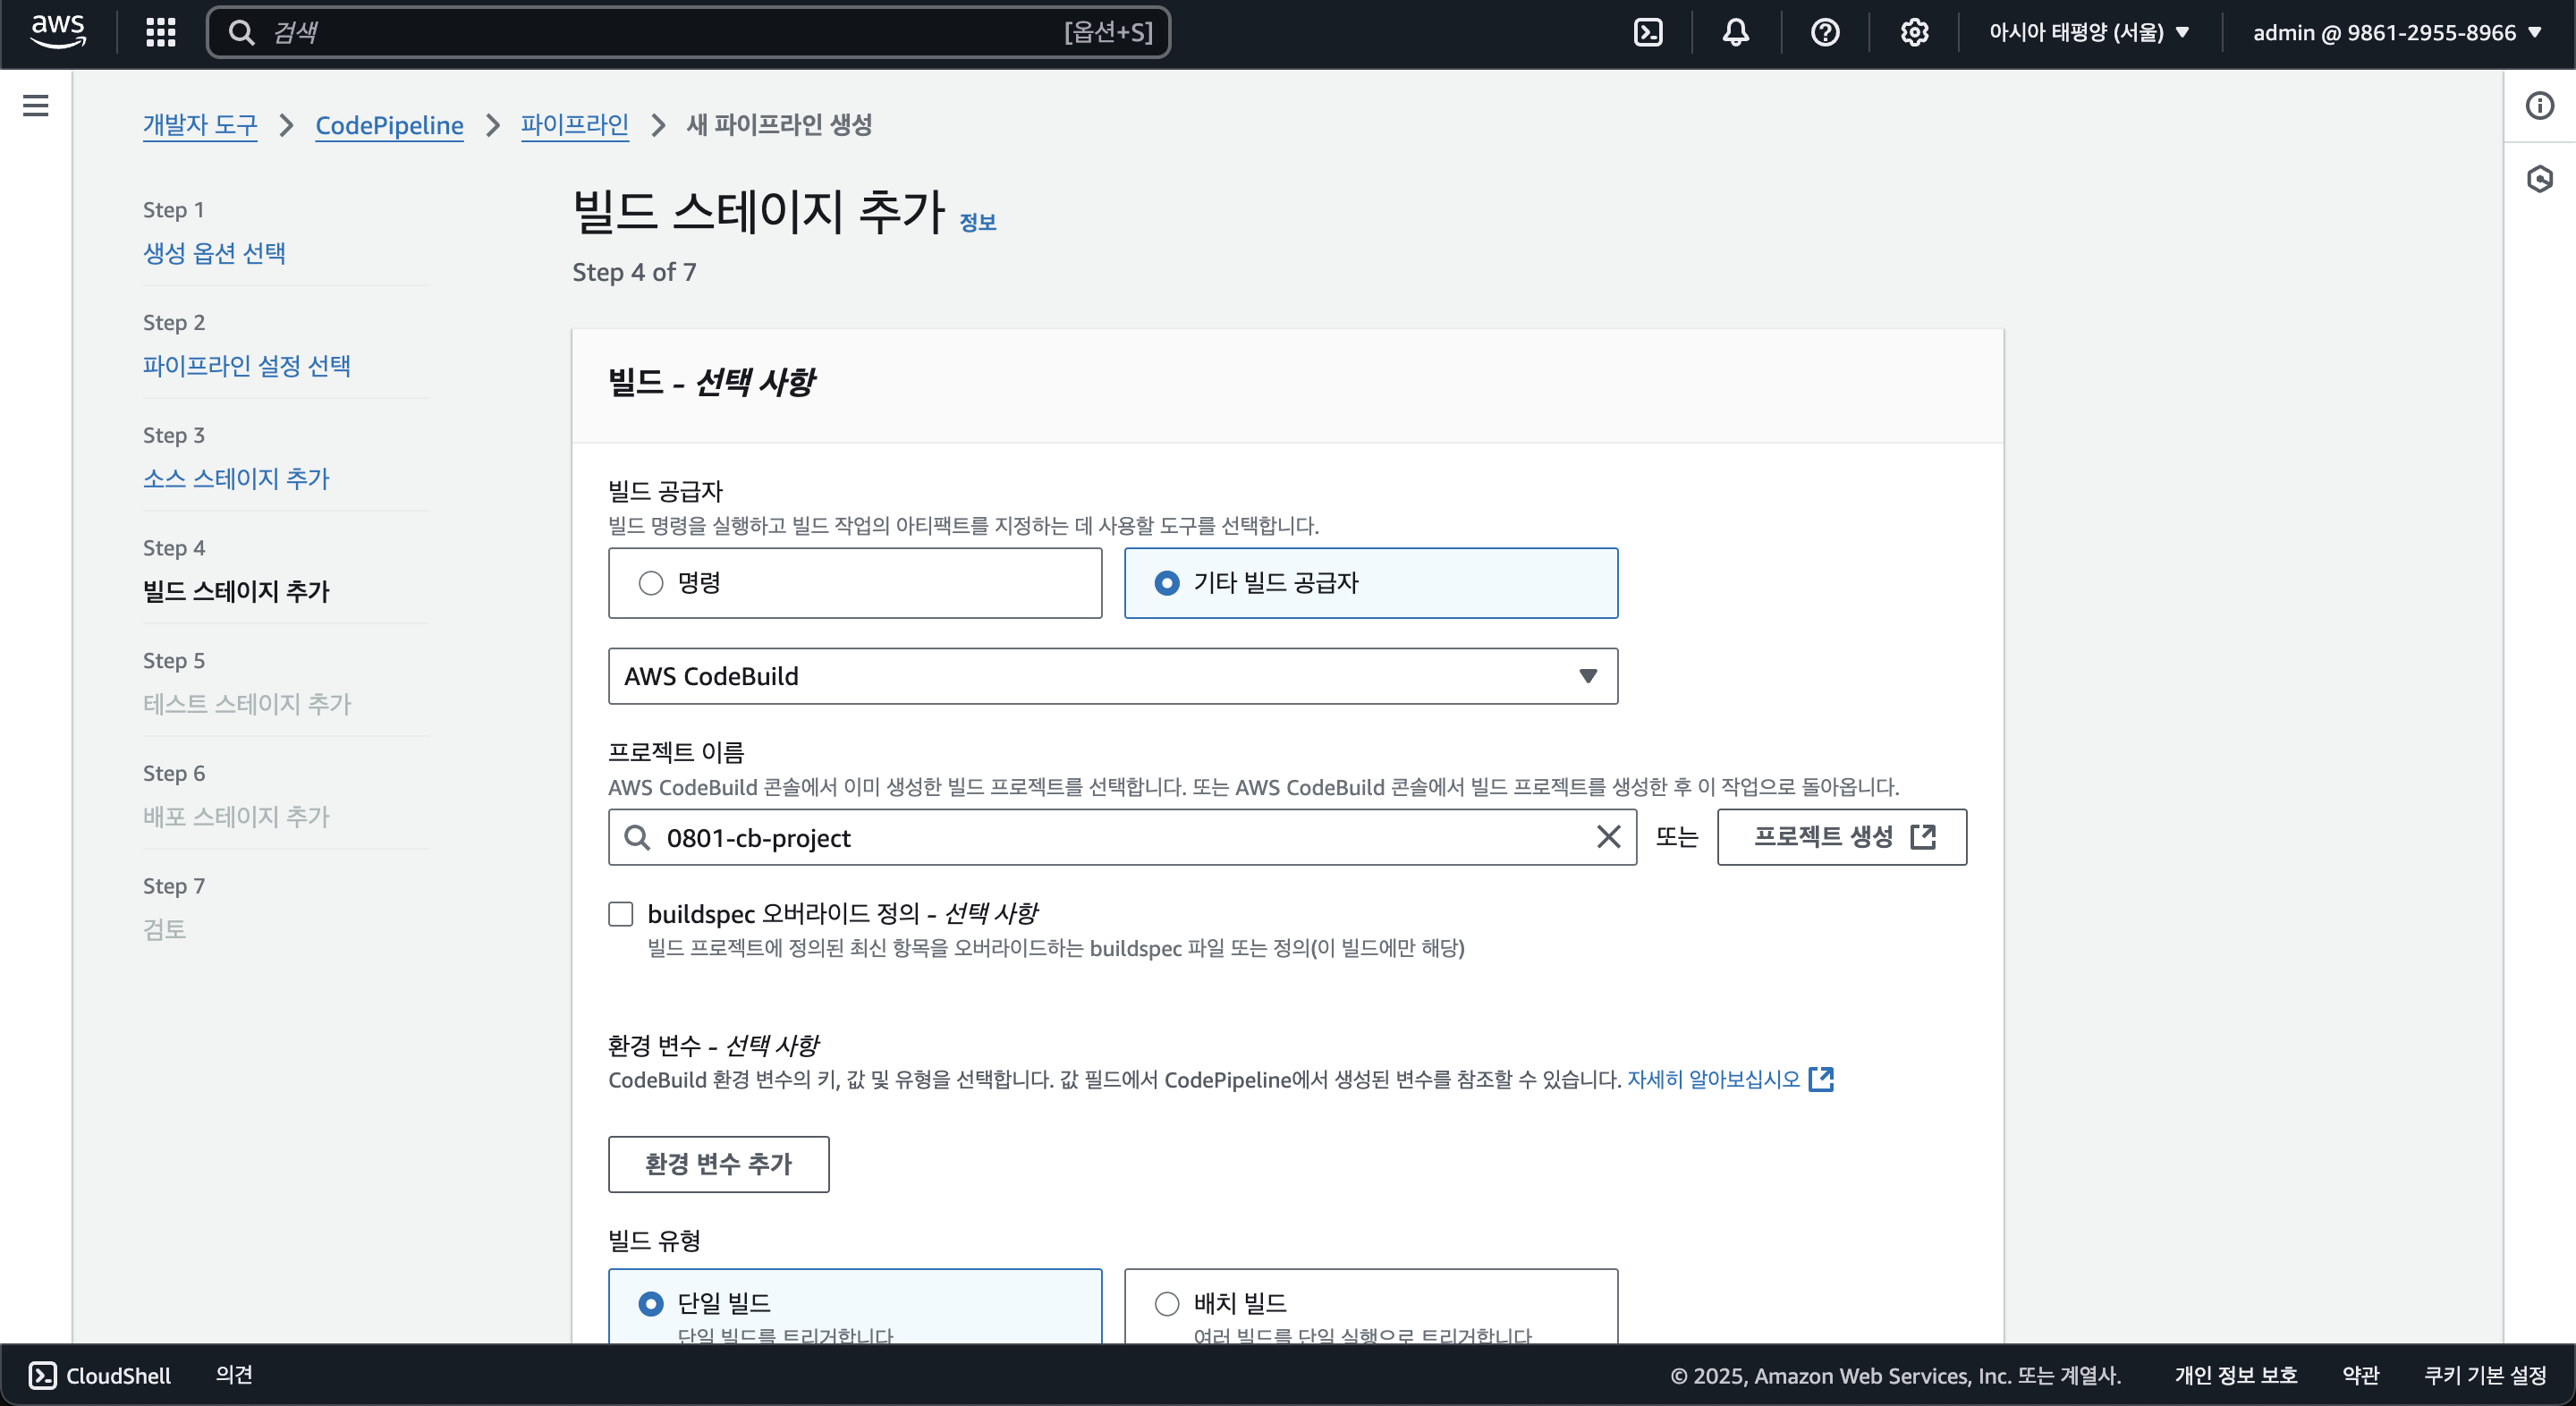Open the info panel icon
Image resolution: width=2576 pixels, height=1406 pixels.
tap(2539, 105)
